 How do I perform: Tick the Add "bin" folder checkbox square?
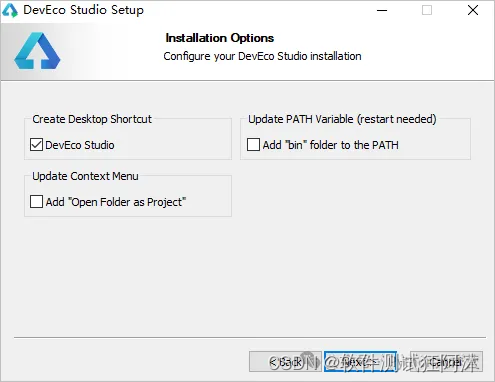pos(253,145)
